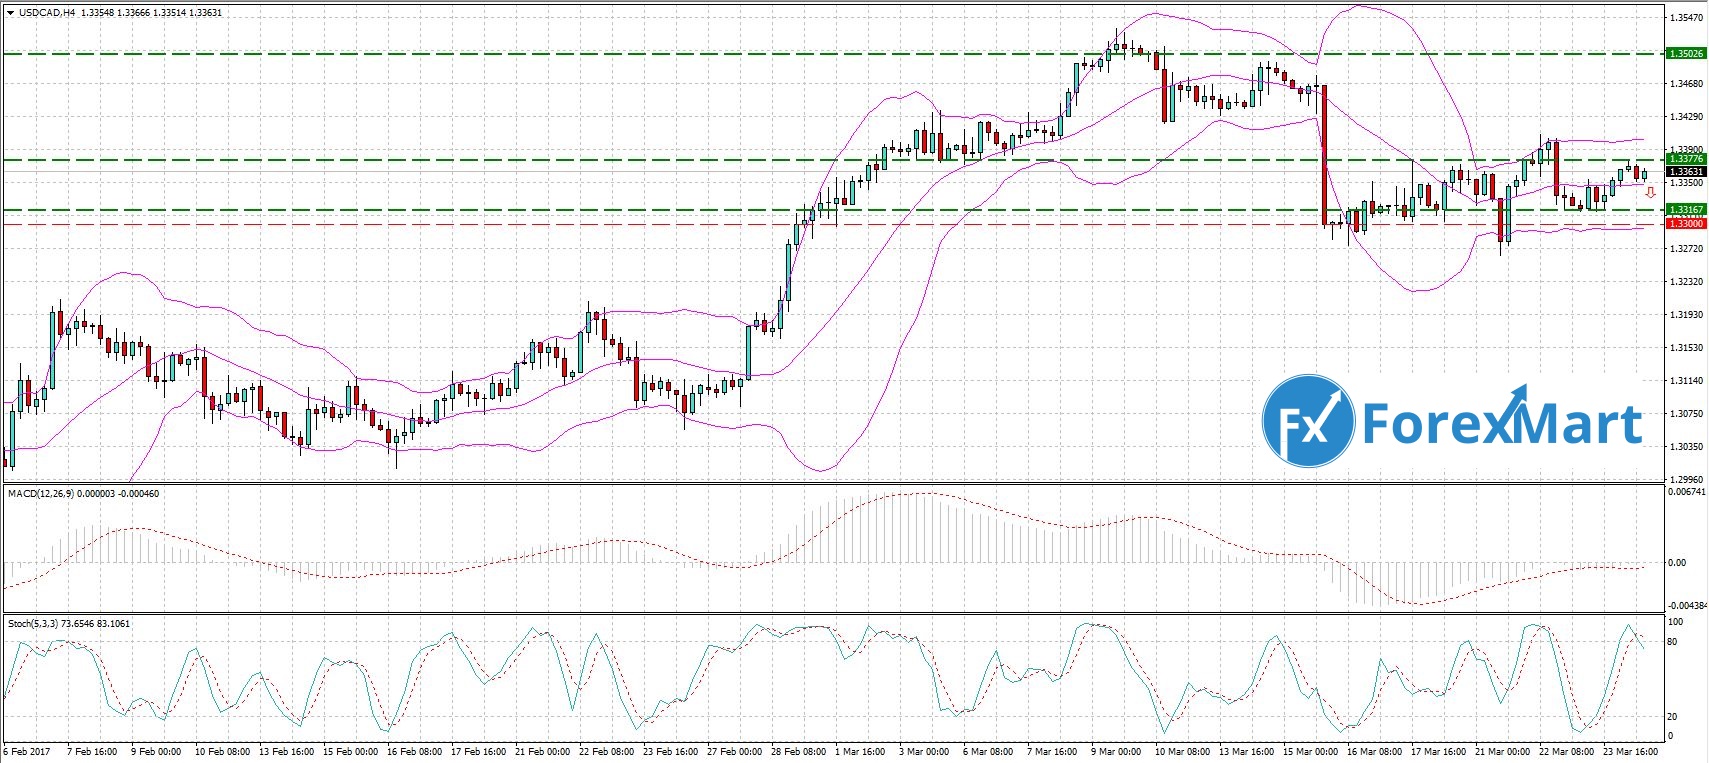Click the 17 Mar 16:00 time label

coord(1439,752)
